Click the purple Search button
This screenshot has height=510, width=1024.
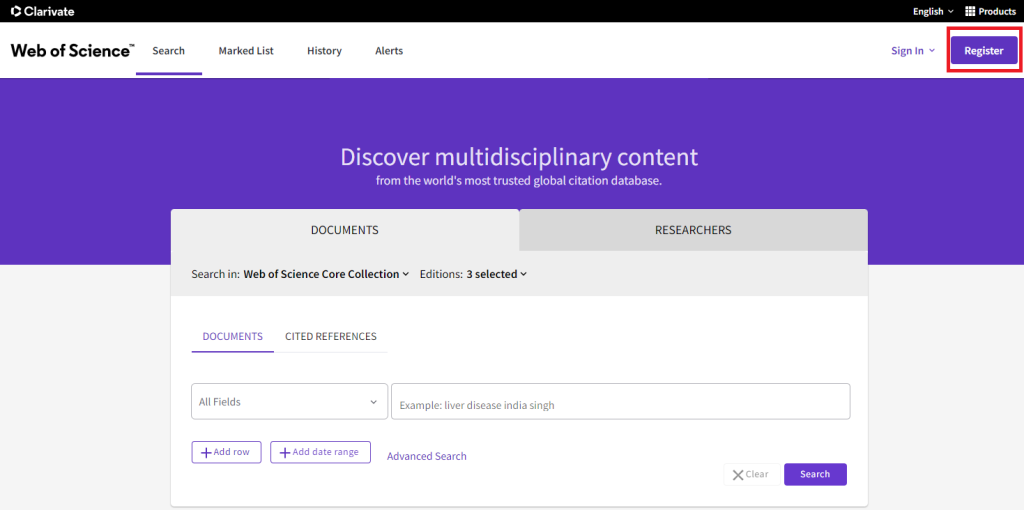click(815, 474)
